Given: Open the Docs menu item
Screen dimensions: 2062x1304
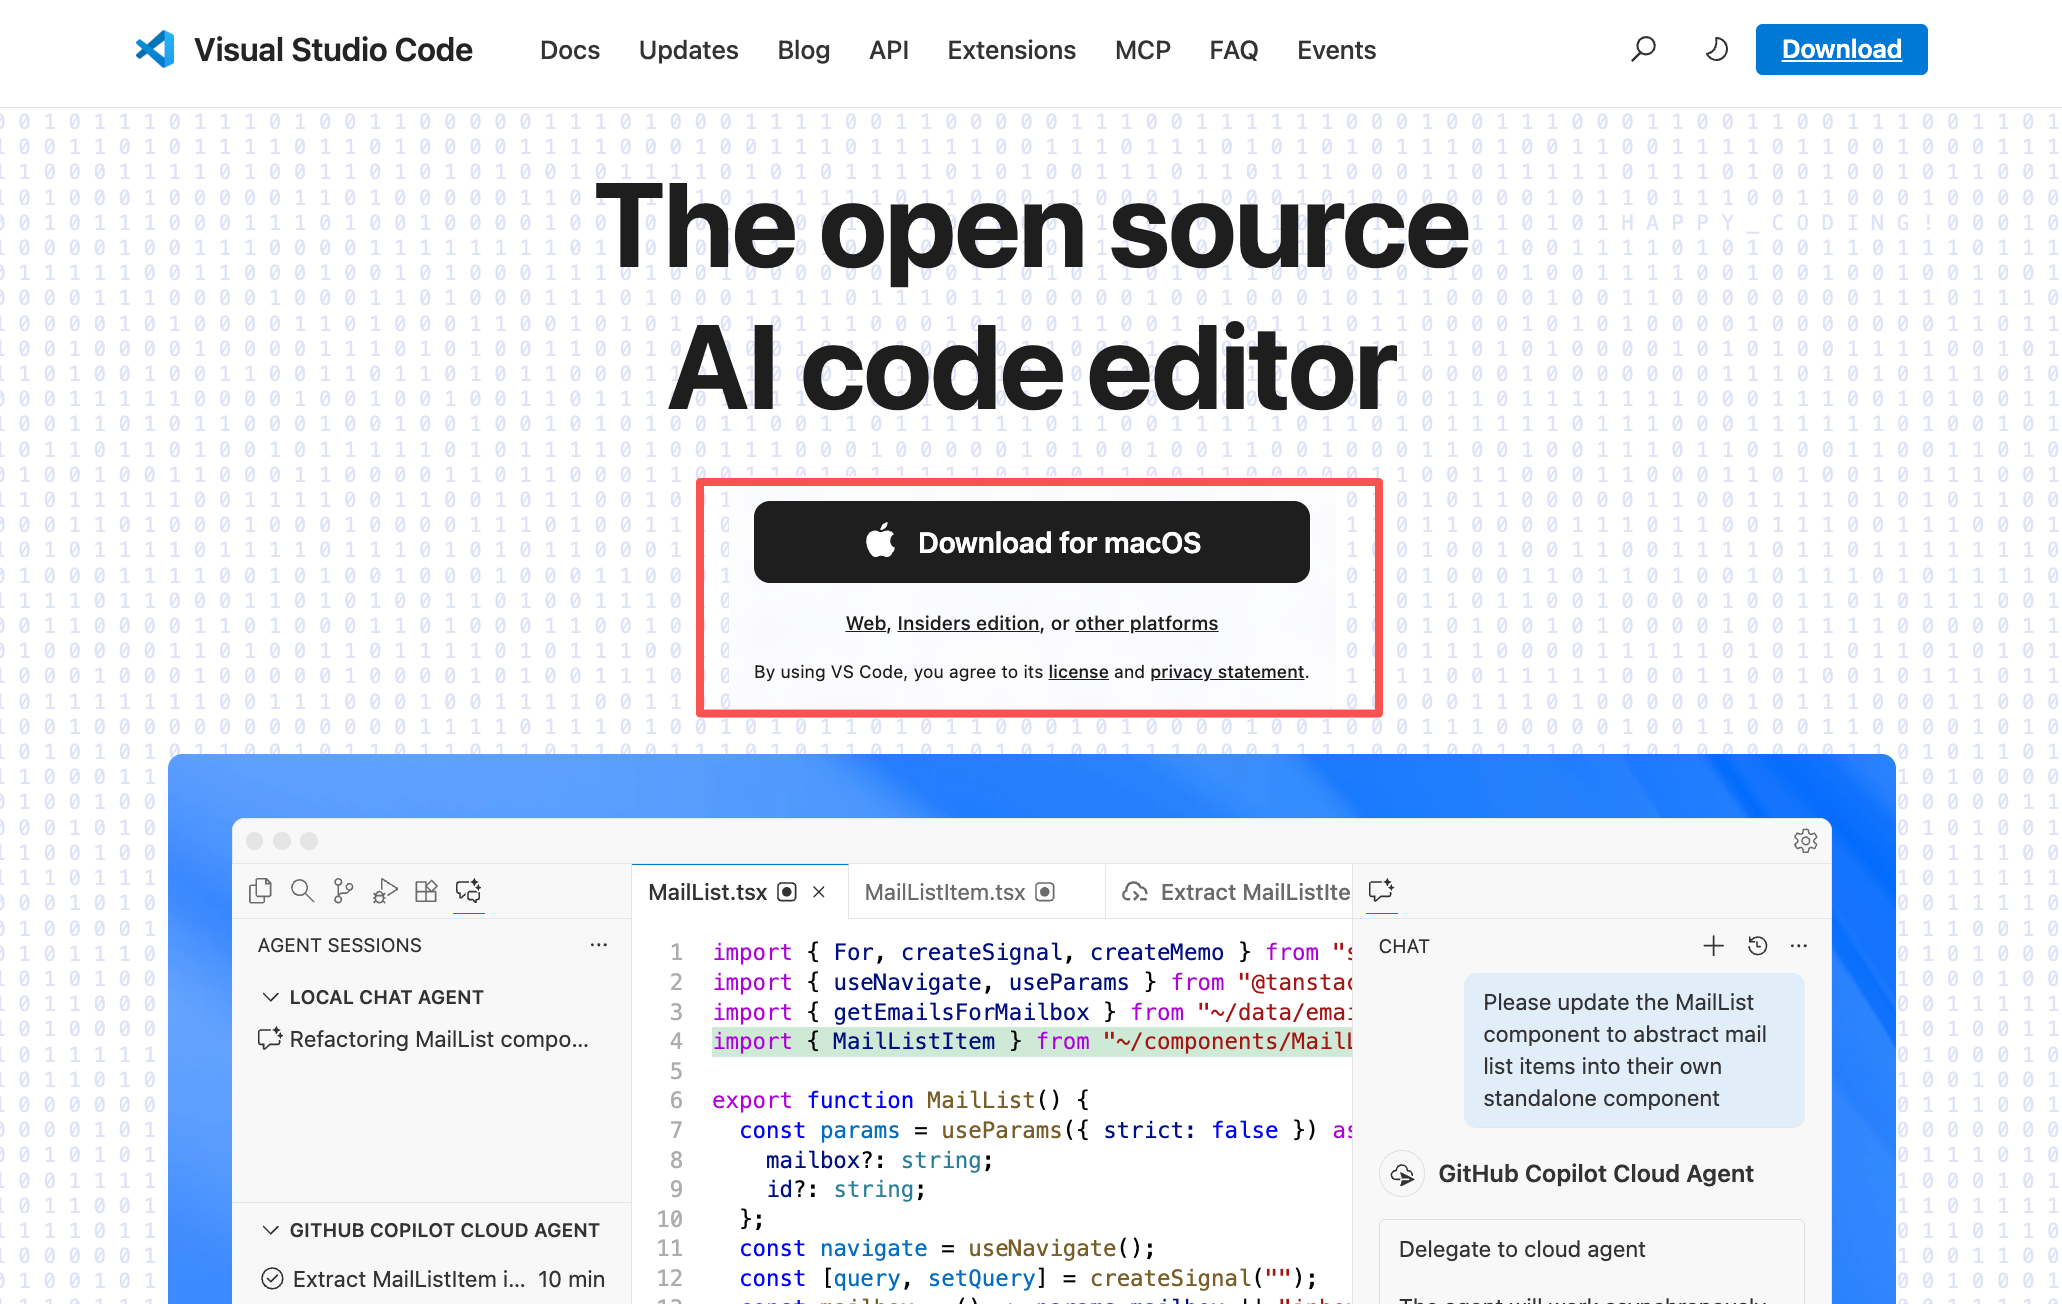Looking at the screenshot, I should [569, 49].
